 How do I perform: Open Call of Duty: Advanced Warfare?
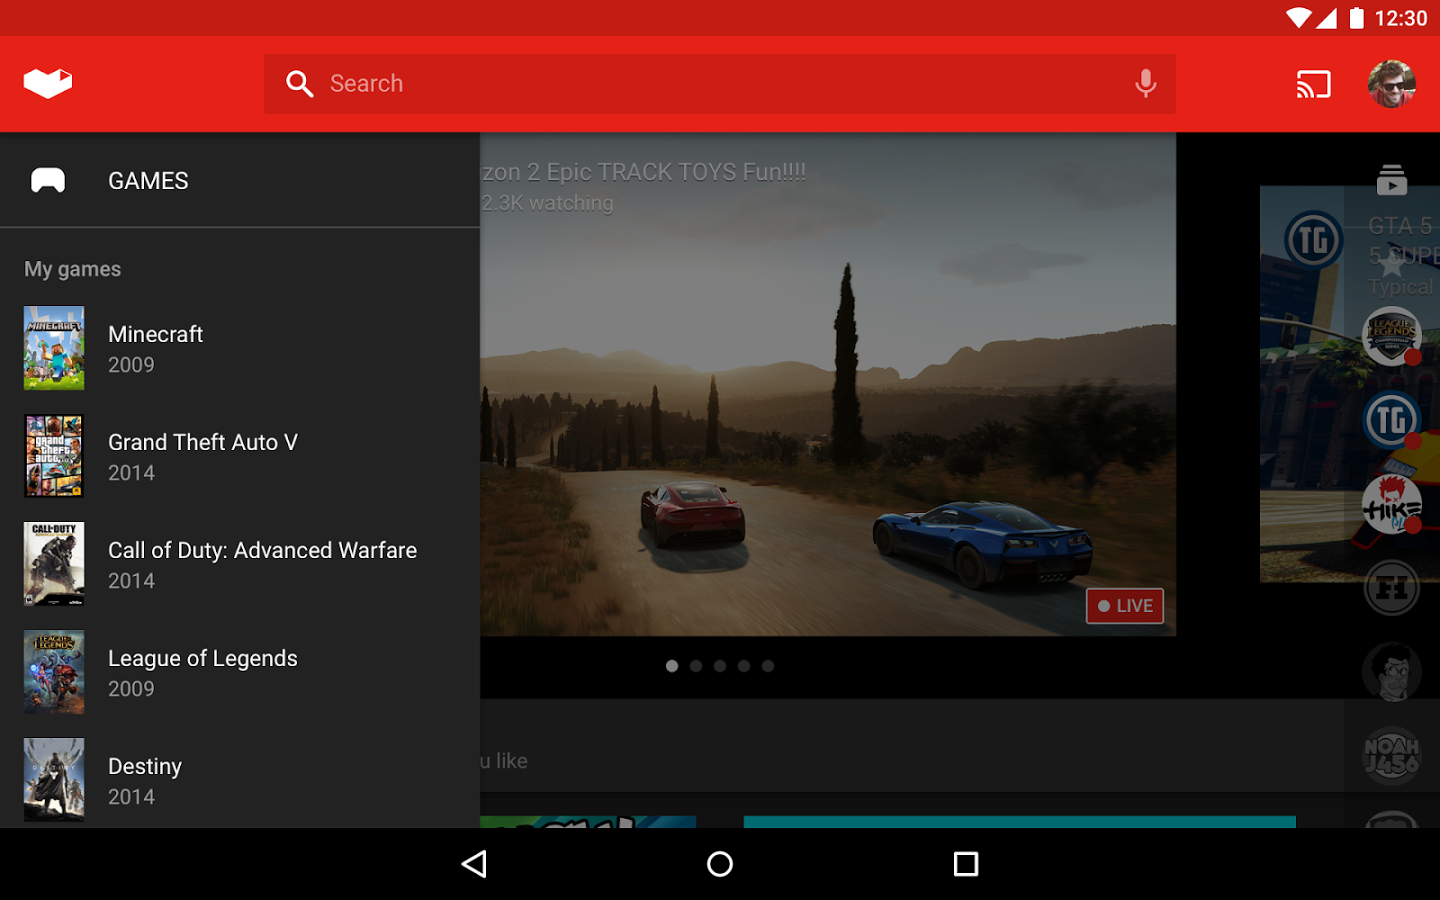(x=240, y=564)
